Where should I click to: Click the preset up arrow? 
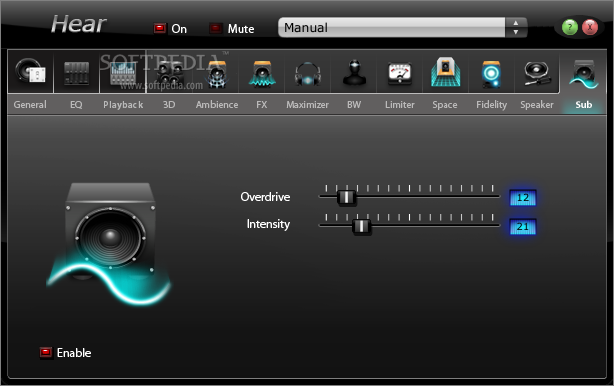[516, 23]
